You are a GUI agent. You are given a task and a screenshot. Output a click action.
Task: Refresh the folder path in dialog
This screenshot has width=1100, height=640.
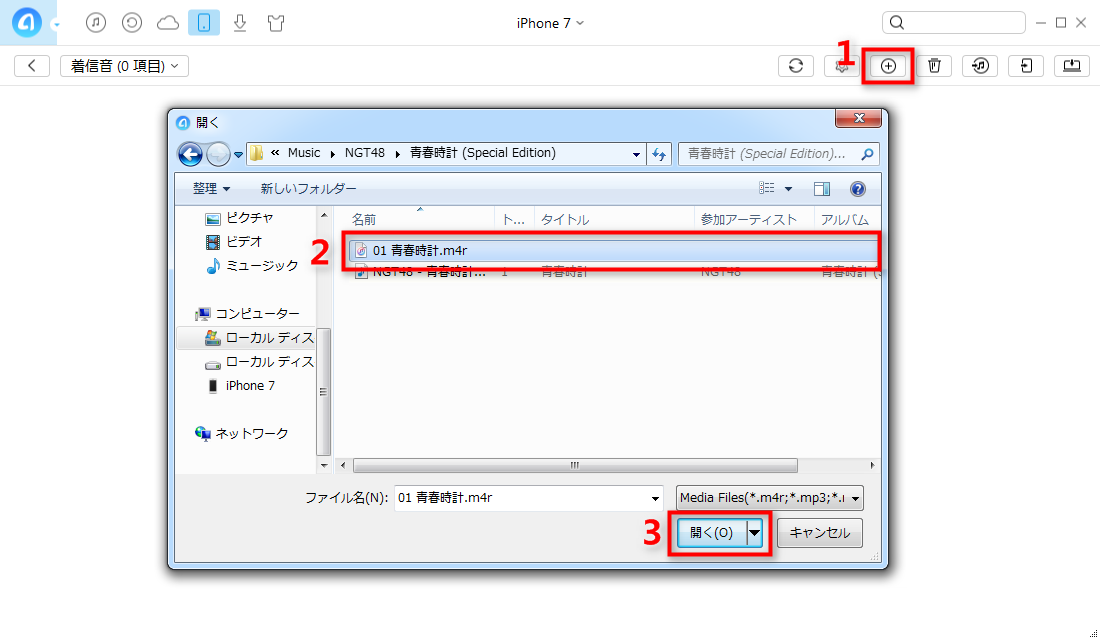[659, 154]
